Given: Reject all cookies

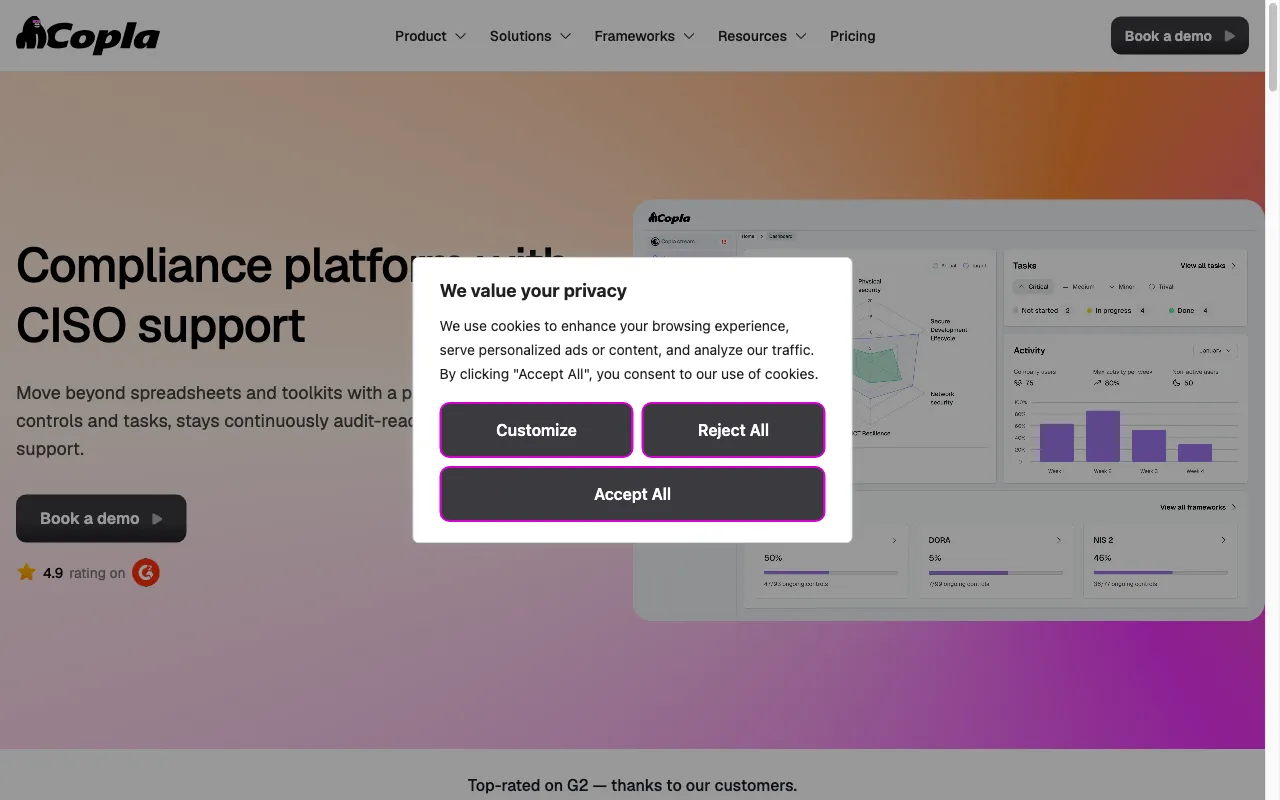Looking at the screenshot, I should pos(733,430).
